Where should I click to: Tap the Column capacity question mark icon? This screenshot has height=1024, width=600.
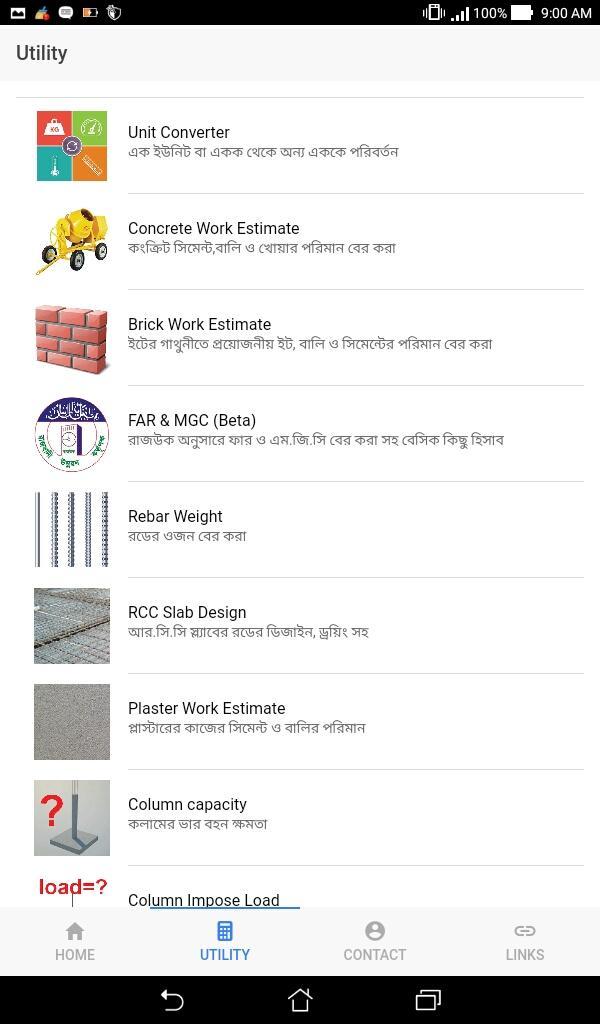(x=72, y=818)
